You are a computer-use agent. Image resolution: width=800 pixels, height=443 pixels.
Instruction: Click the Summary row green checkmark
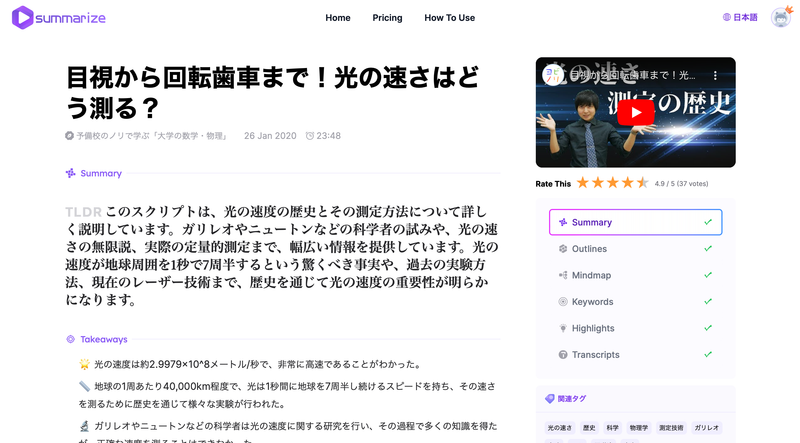click(708, 222)
